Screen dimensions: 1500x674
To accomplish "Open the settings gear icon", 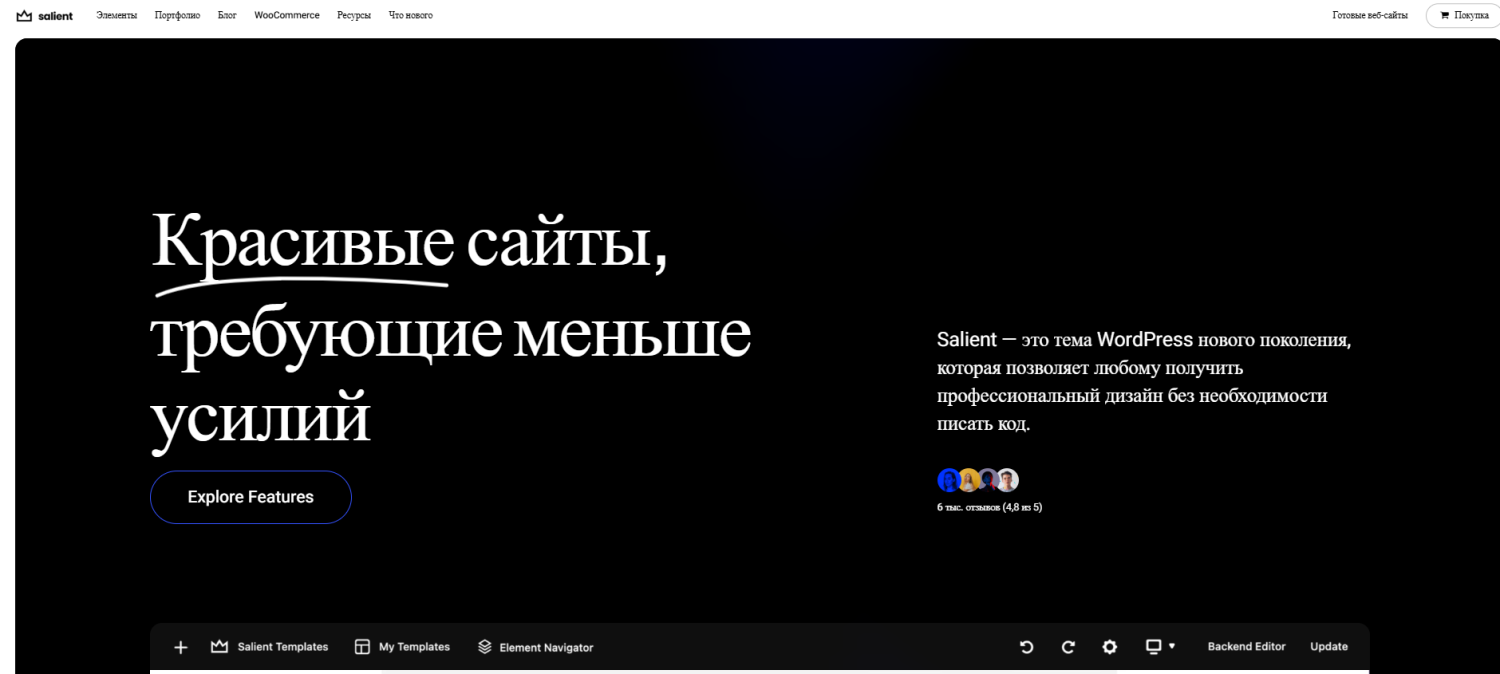I will pyautogui.click(x=1109, y=647).
